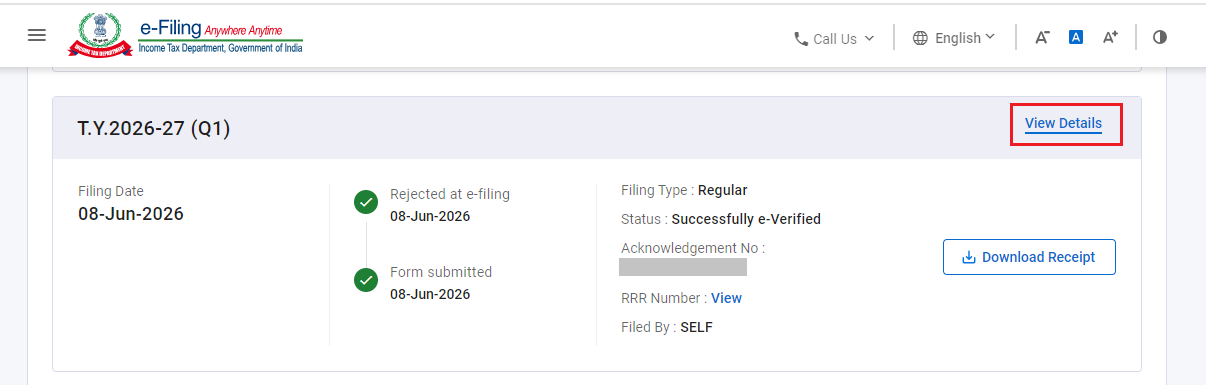This screenshot has height=385, width=1206.
Task: Click the Download Receipt button
Action: [x=1029, y=257]
